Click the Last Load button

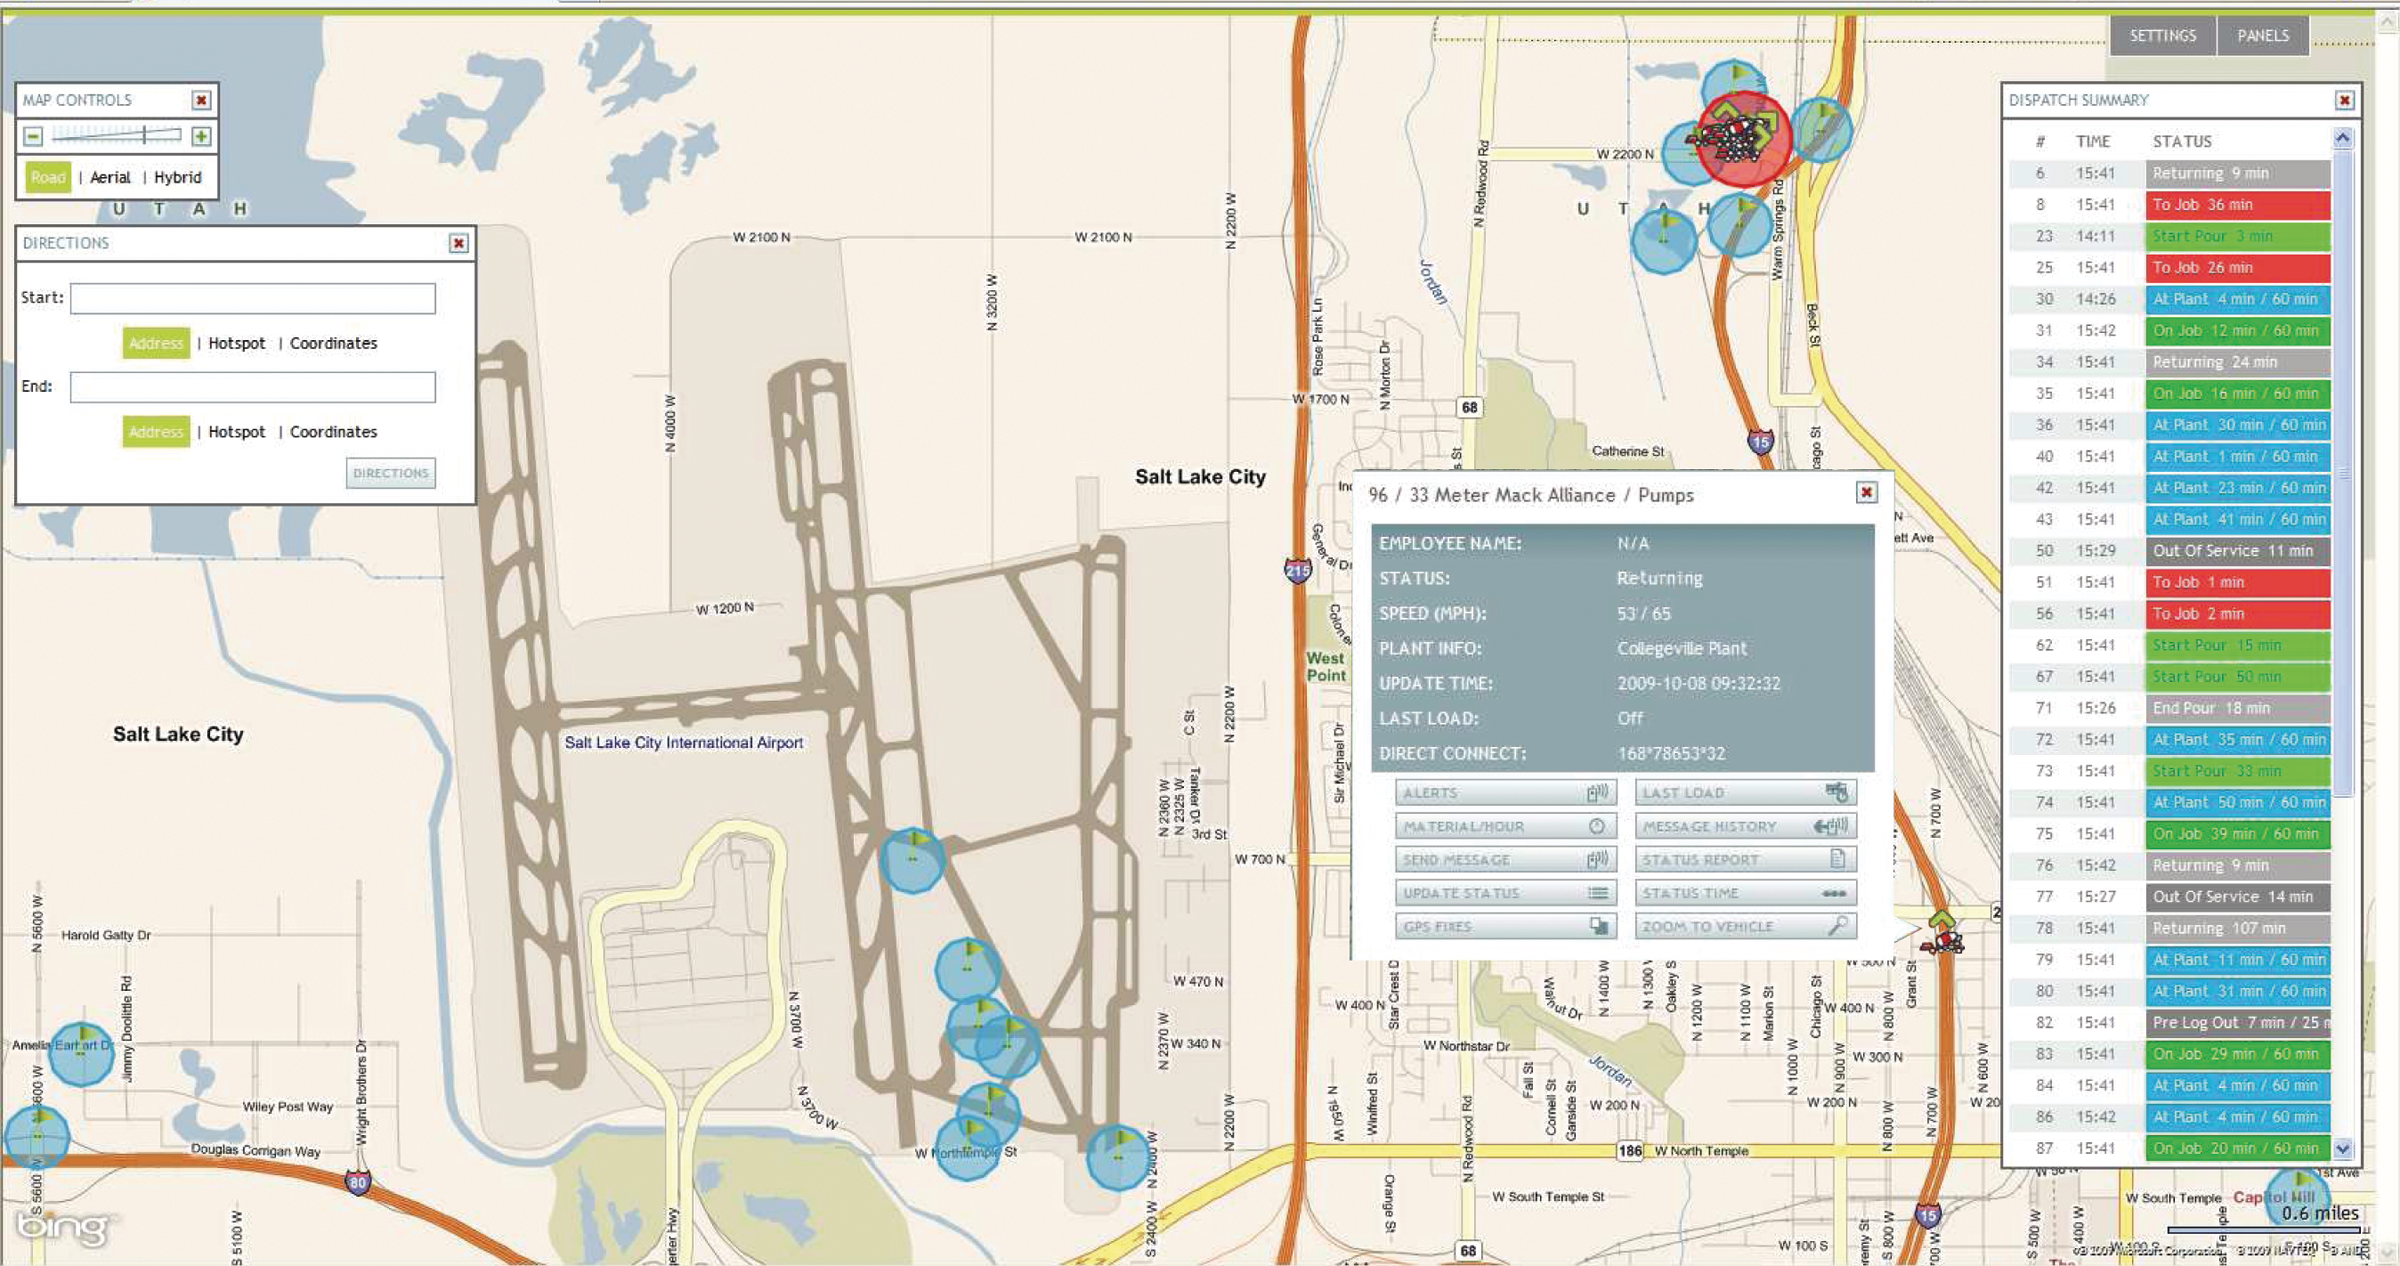pyautogui.click(x=1746, y=793)
